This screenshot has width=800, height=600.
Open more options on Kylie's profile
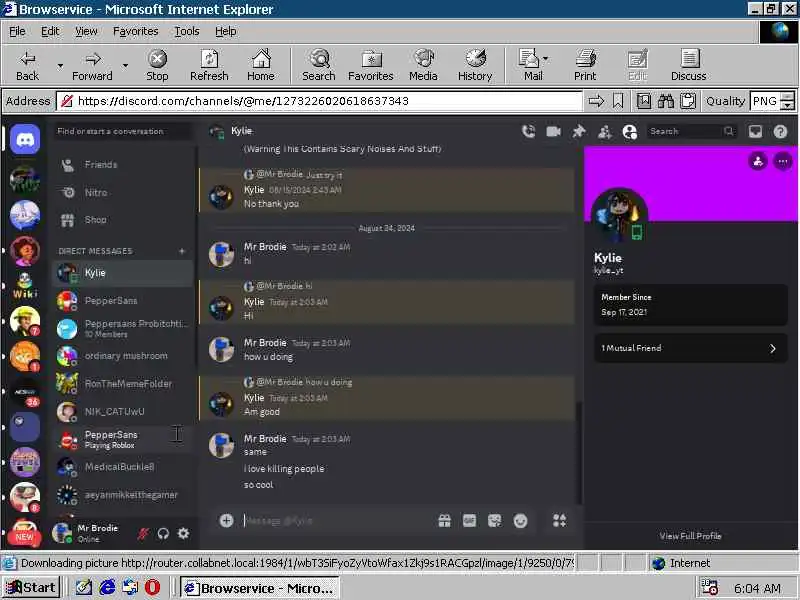point(783,161)
